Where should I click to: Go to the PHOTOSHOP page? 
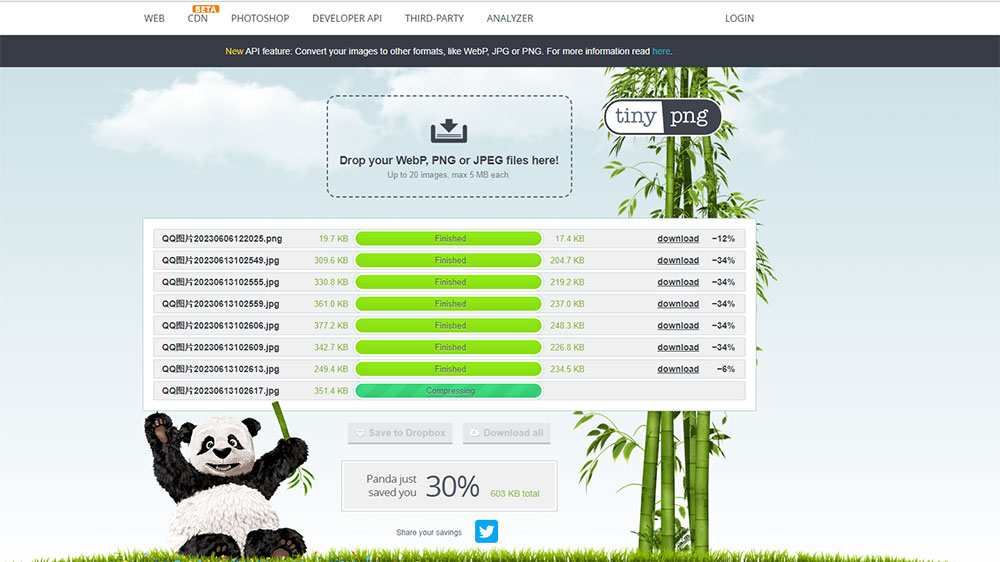[x=260, y=18]
